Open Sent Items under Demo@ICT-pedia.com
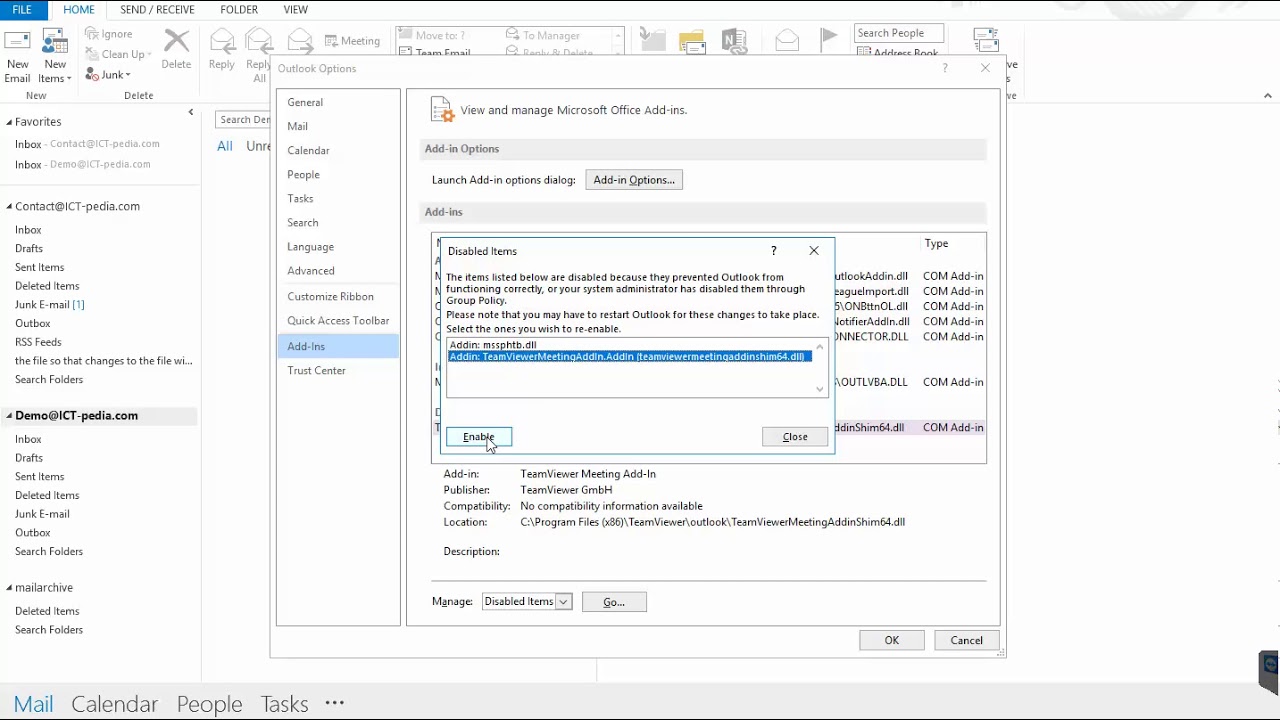The width and height of the screenshot is (1280, 720). 40,477
